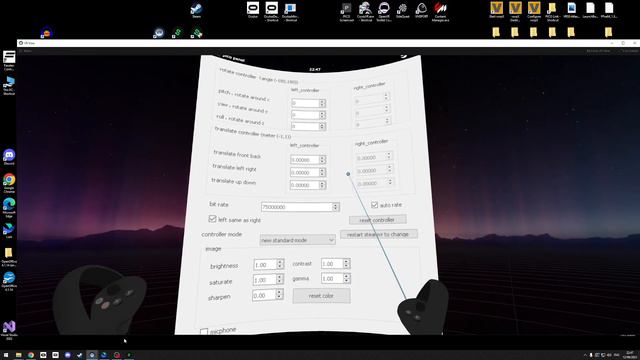Open the Oculus desktop icon
640x360 pixels.
coord(253,10)
